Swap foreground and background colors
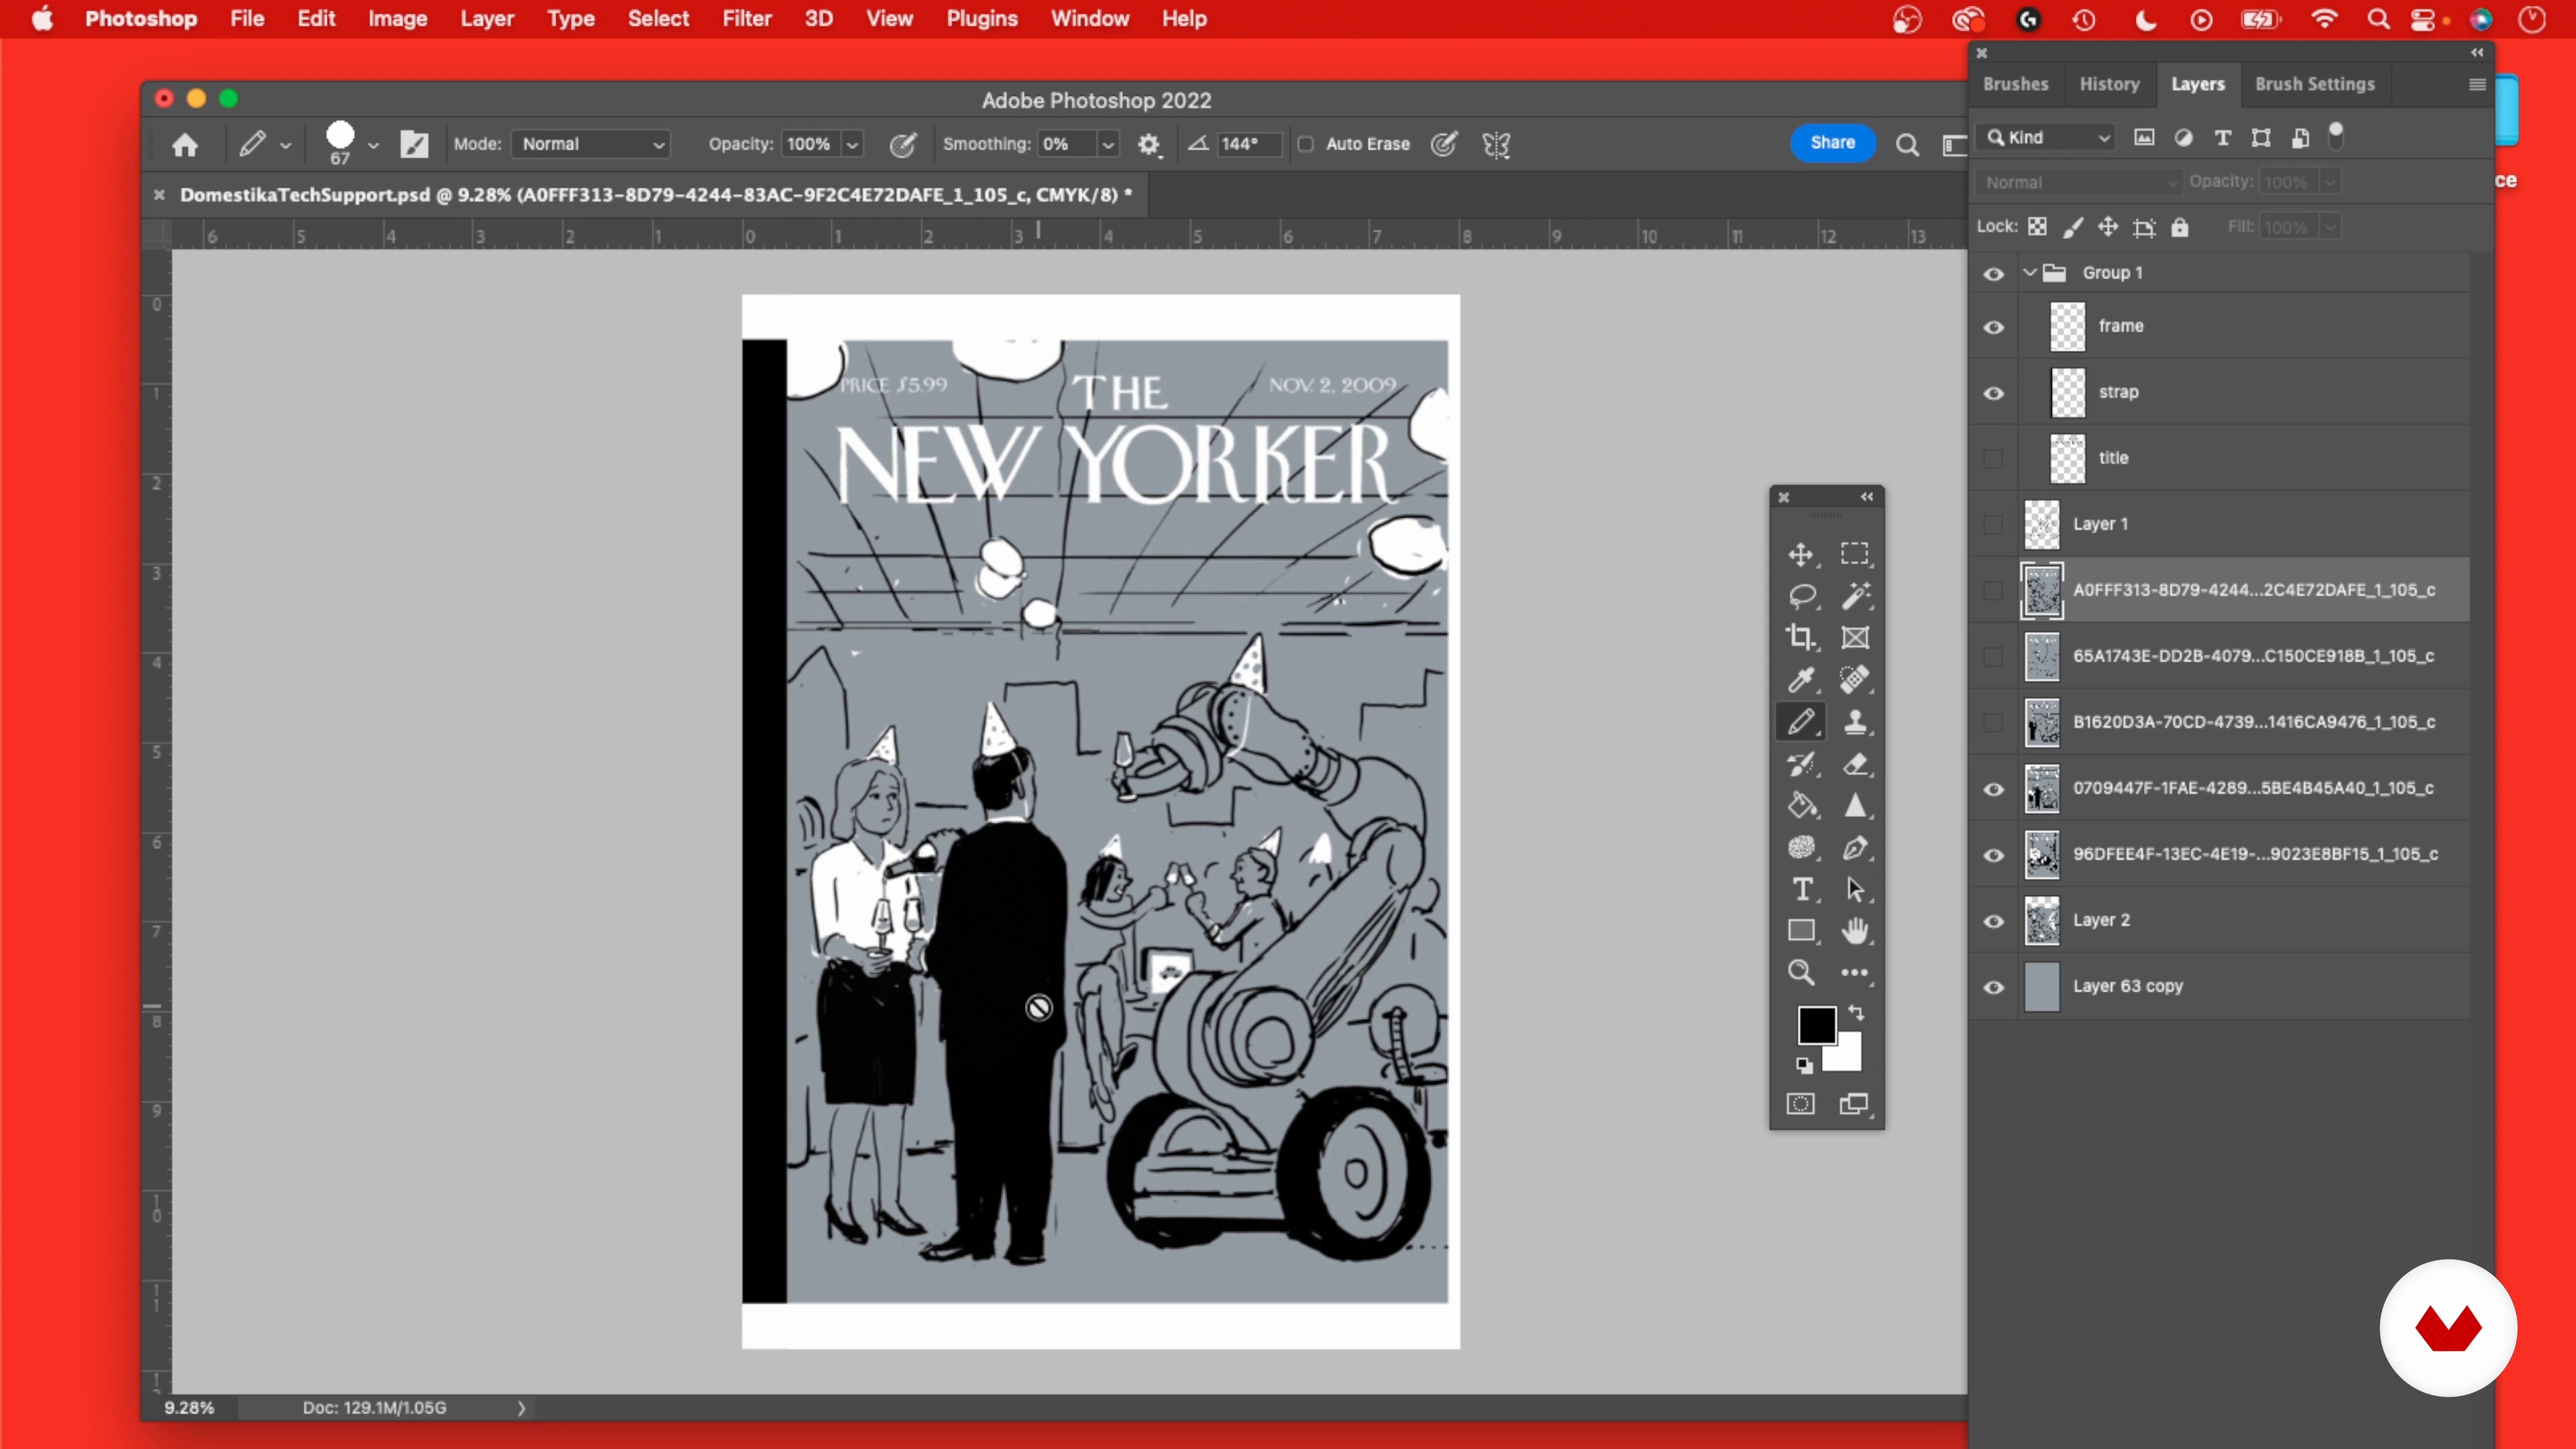Viewport: 2576px width, 1449px height. [x=1857, y=1013]
